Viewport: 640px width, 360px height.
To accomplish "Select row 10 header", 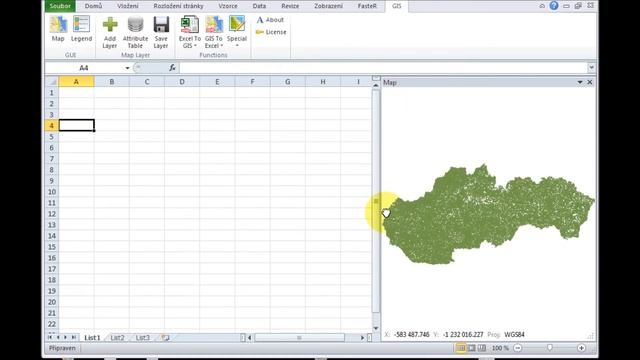I will coord(51,192).
